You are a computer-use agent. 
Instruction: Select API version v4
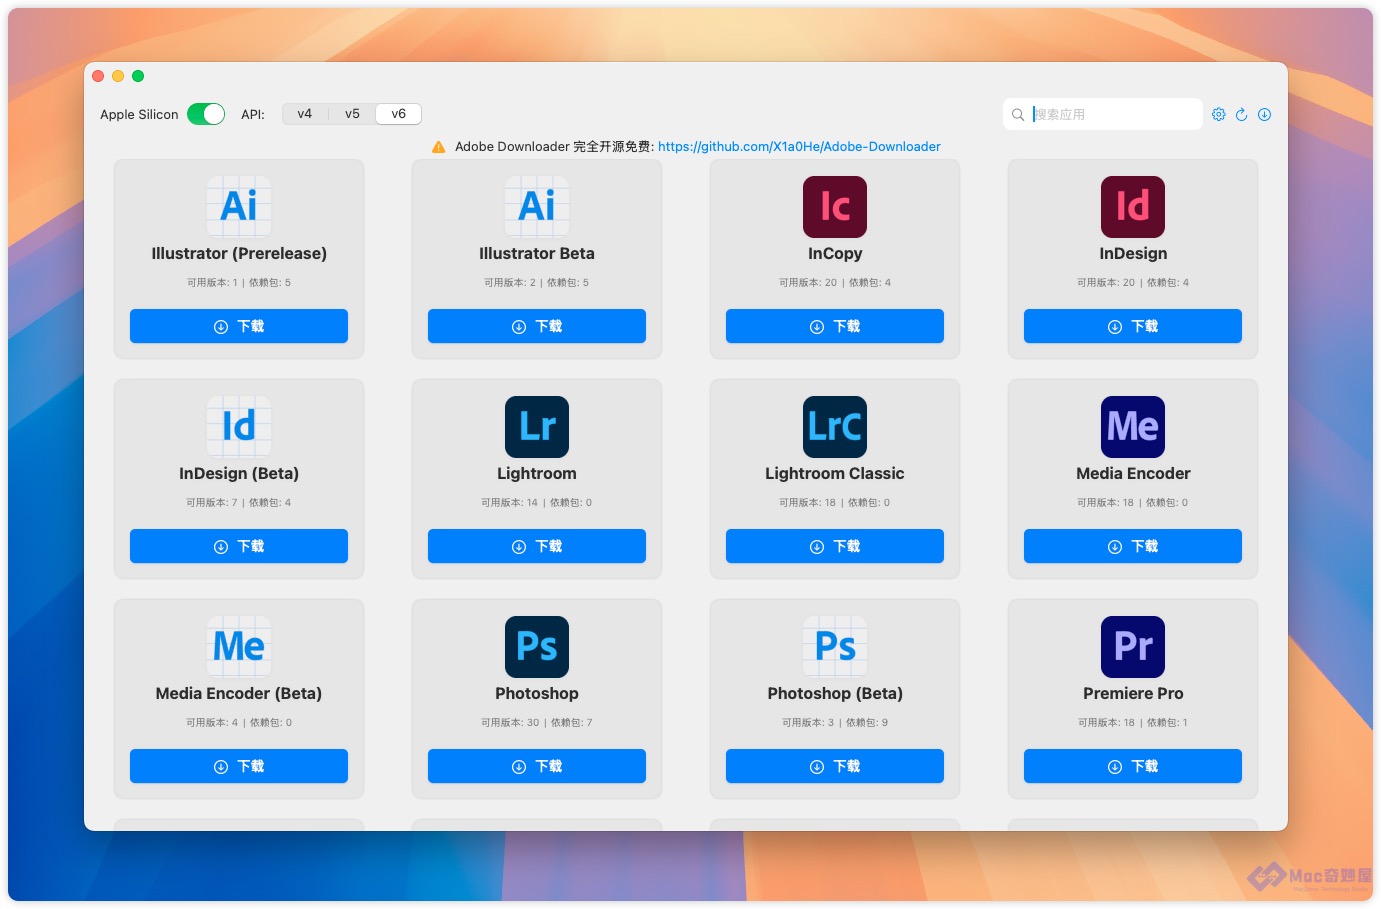tap(305, 114)
